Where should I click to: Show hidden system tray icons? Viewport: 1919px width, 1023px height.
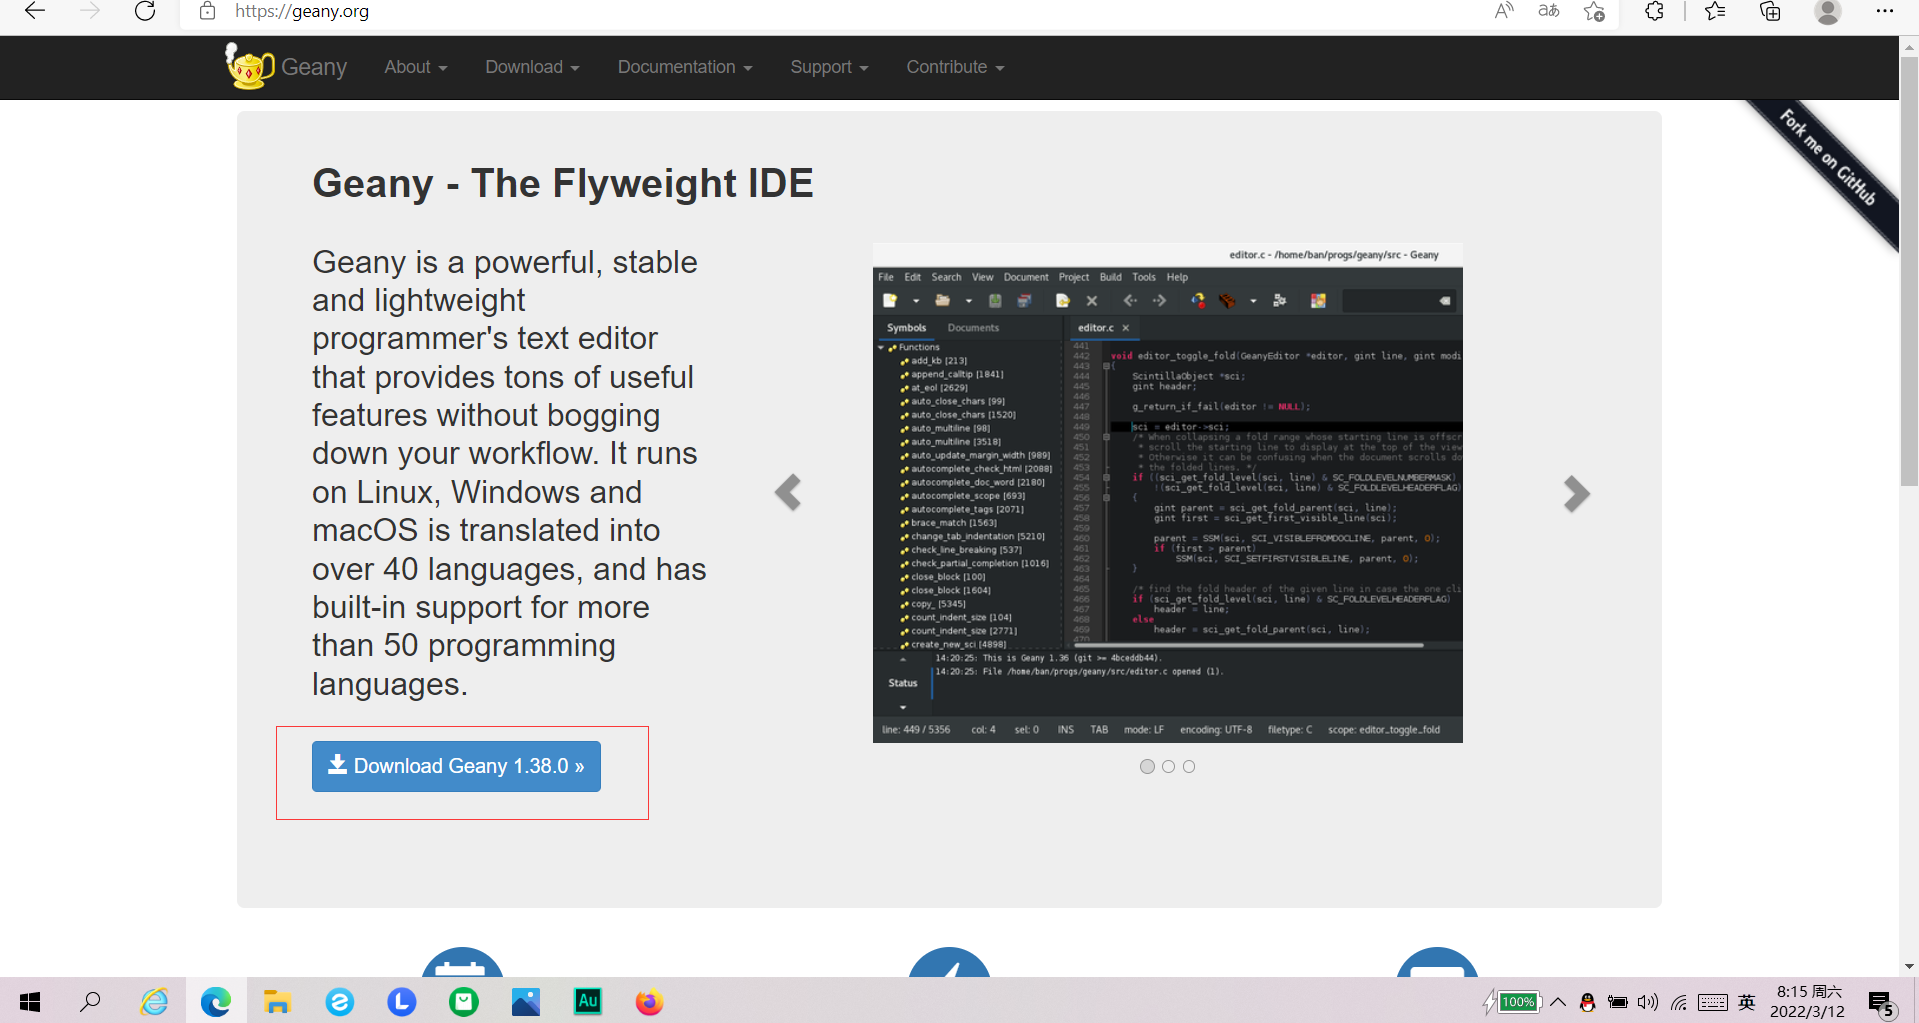[1558, 1002]
